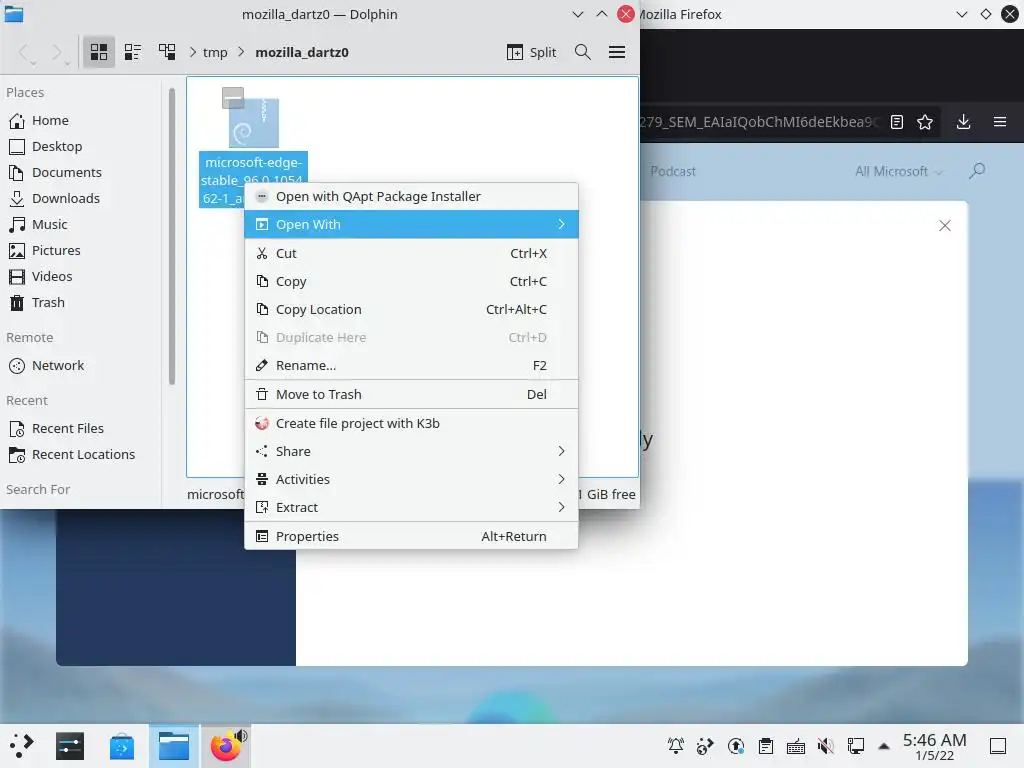1024x768 pixels.
Task: Choose Rename... from context menu
Action: 411,366
